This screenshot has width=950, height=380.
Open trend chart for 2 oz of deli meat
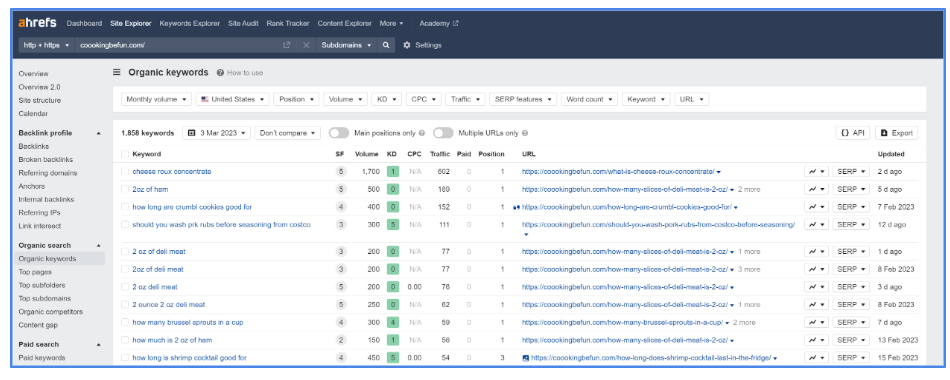coord(816,252)
